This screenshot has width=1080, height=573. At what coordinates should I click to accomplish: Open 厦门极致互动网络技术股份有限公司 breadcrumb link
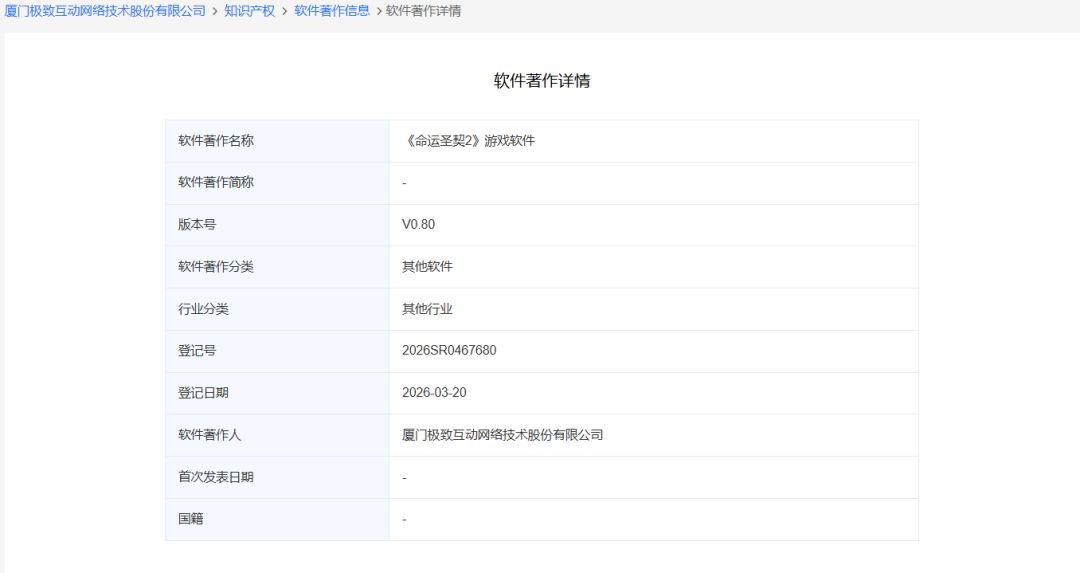[x=105, y=11]
